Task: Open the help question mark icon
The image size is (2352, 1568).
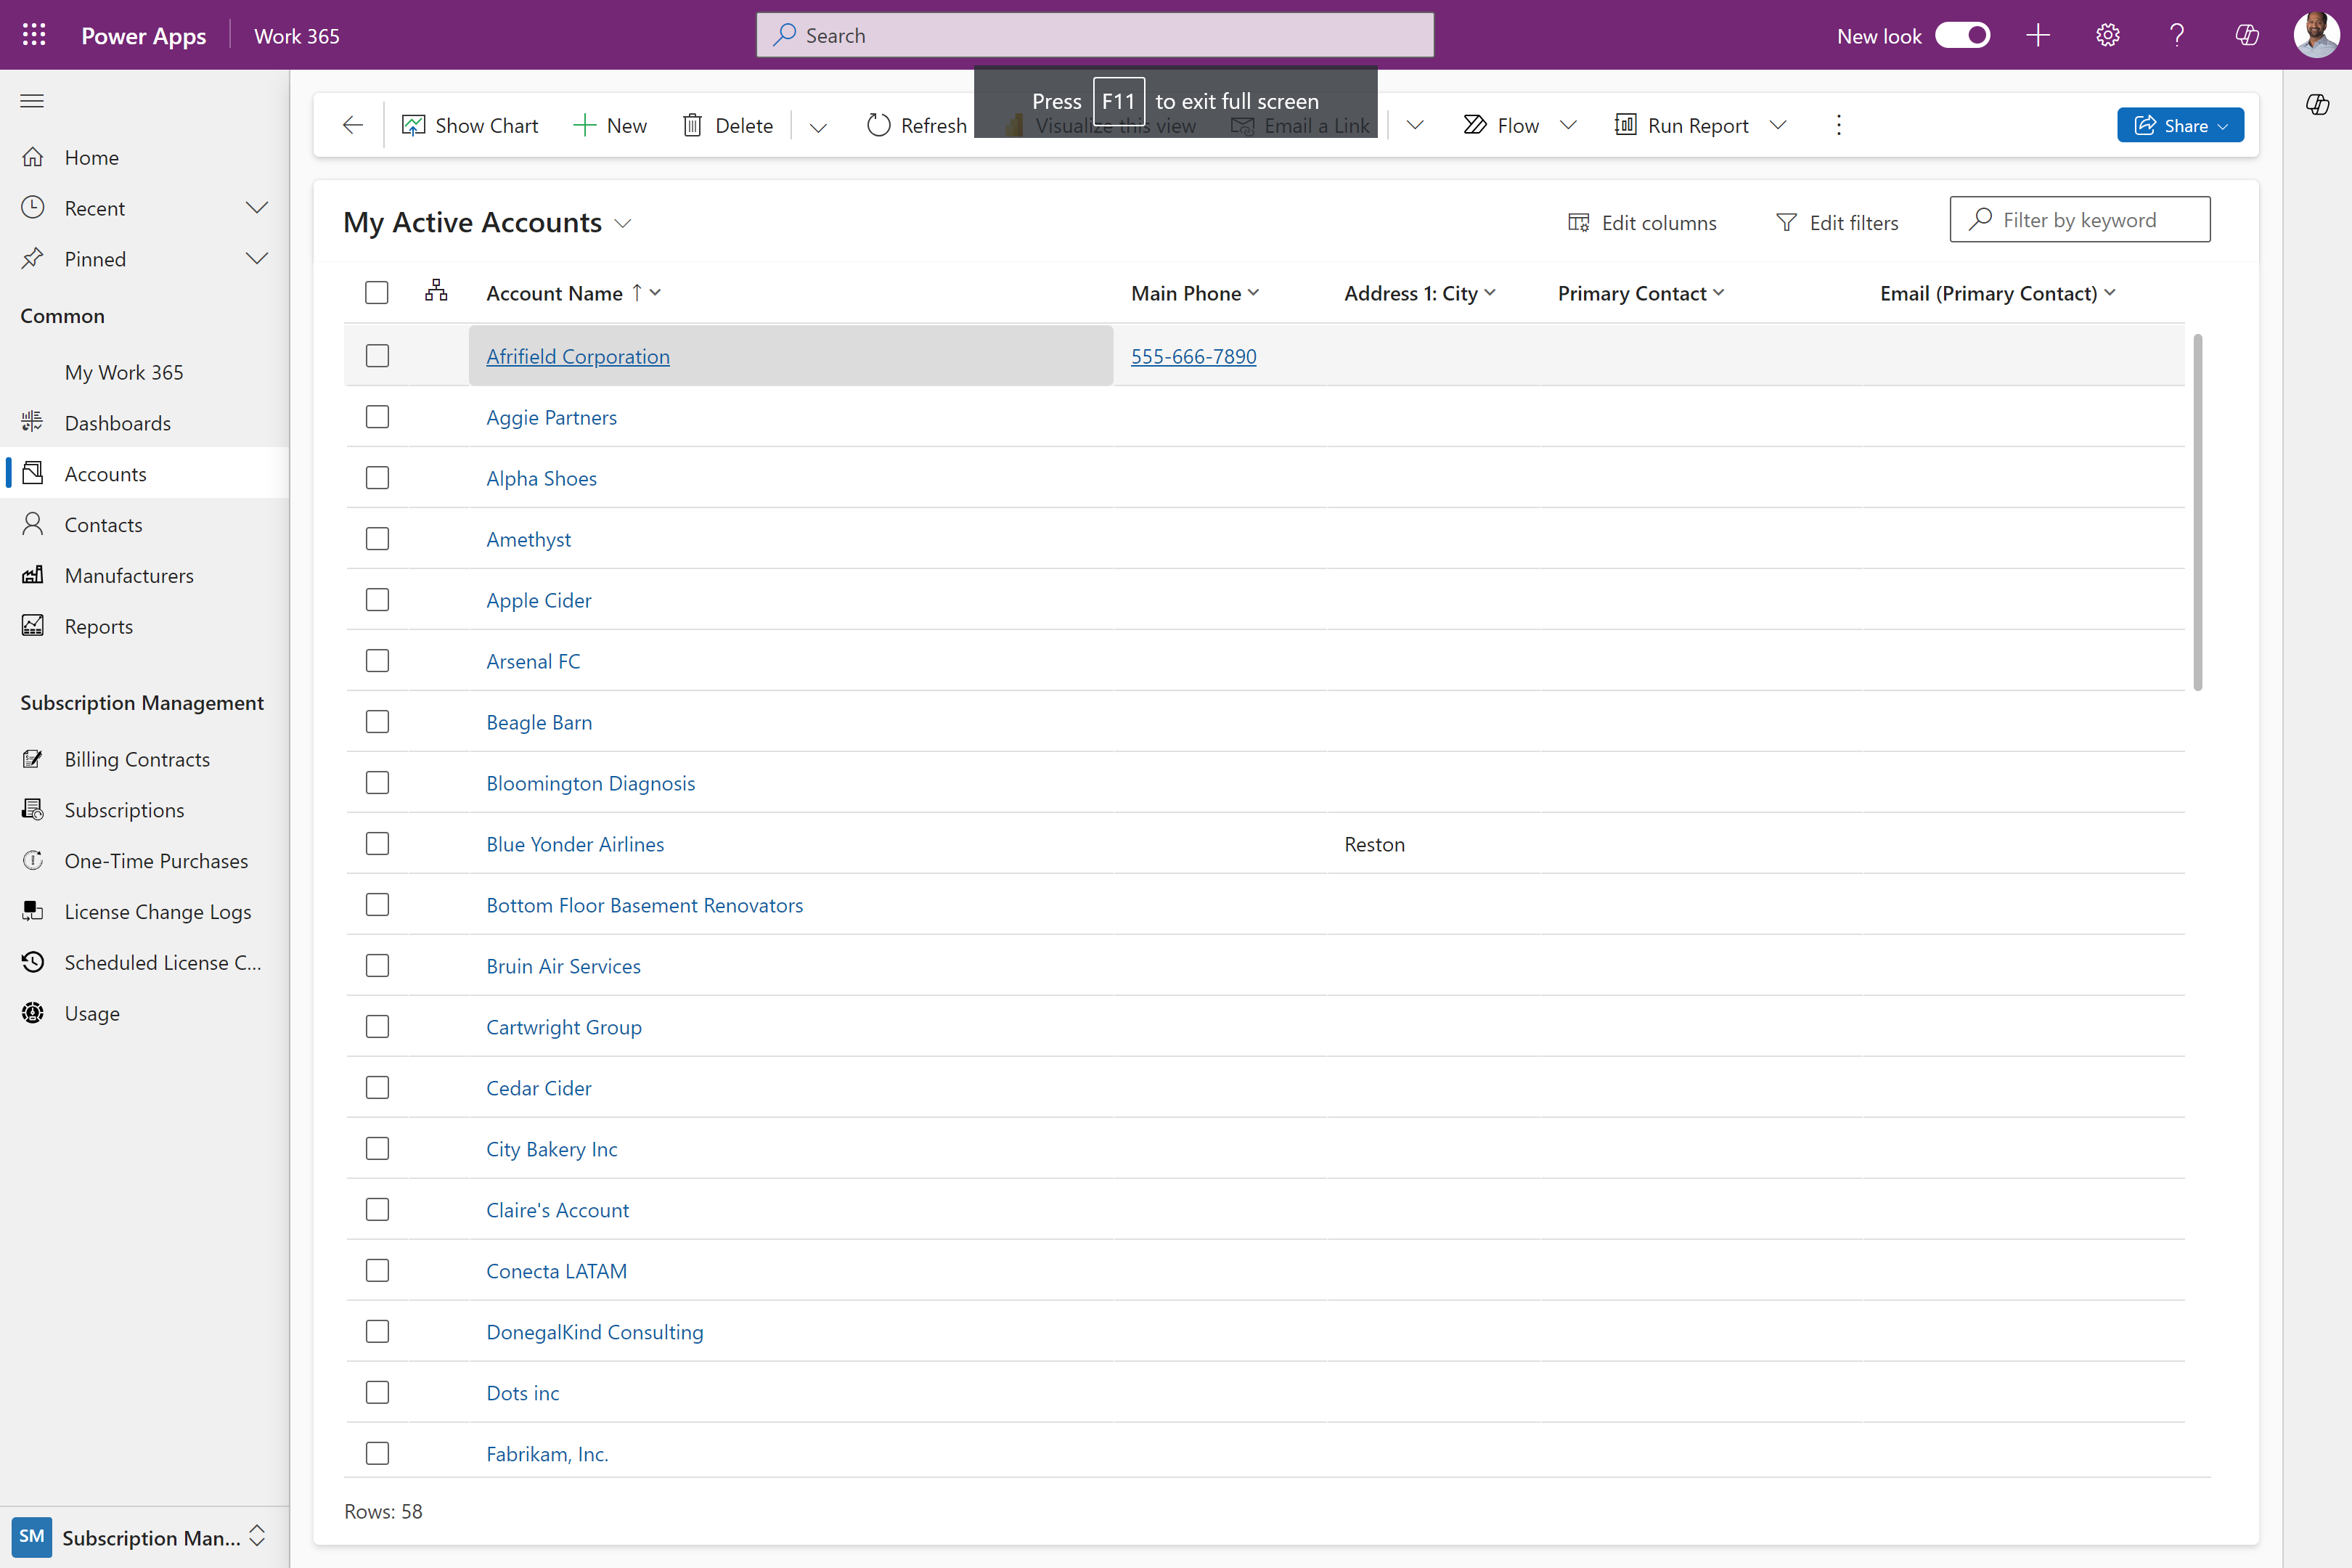Action: coord(2177,35)
